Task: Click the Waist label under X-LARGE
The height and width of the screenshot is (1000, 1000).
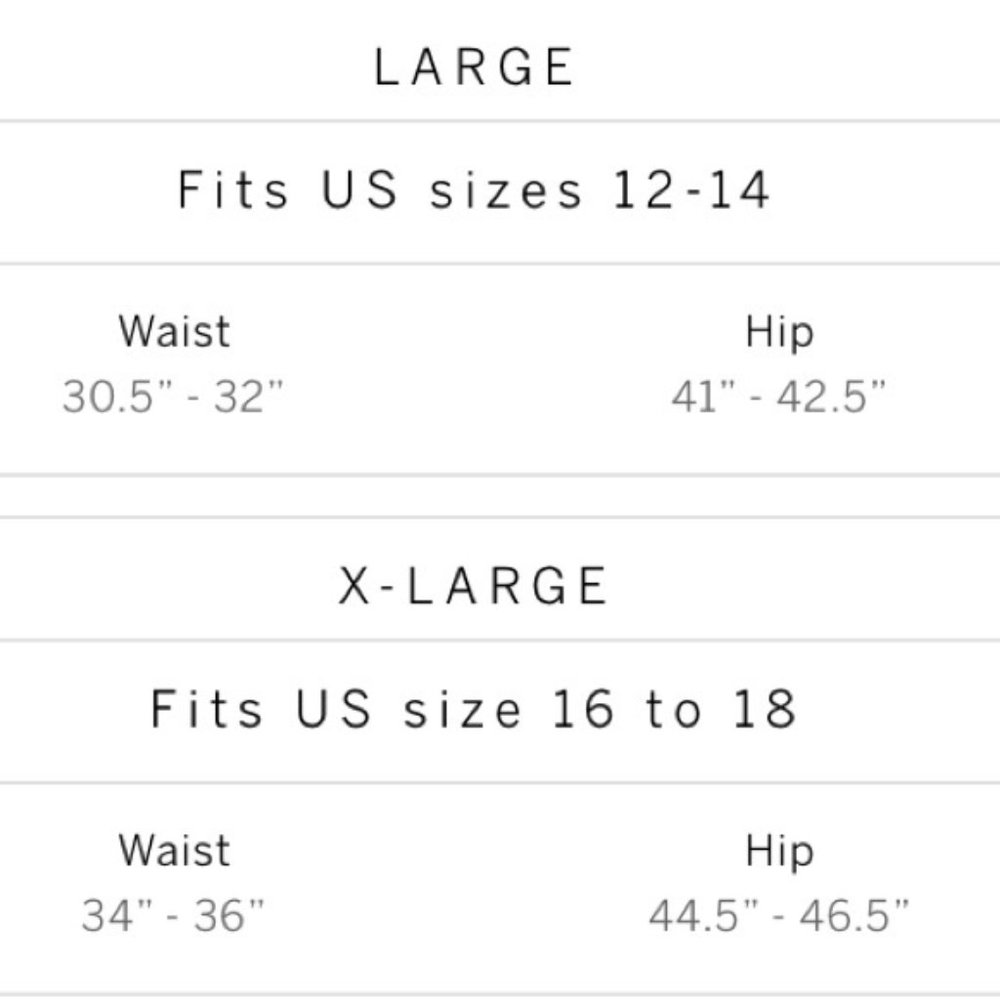Action: [x=174, y=850]
